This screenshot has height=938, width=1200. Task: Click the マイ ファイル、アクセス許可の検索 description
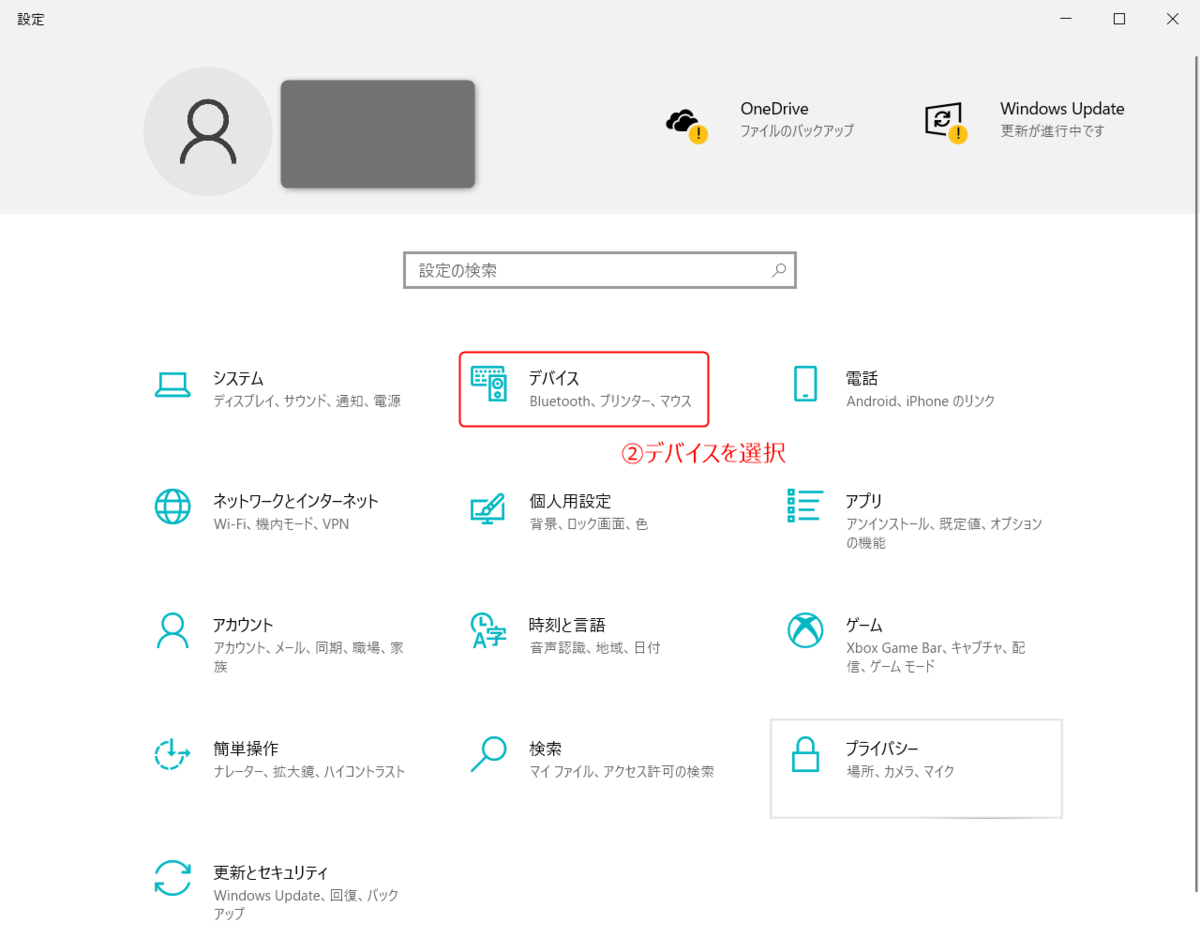(622, 771)
